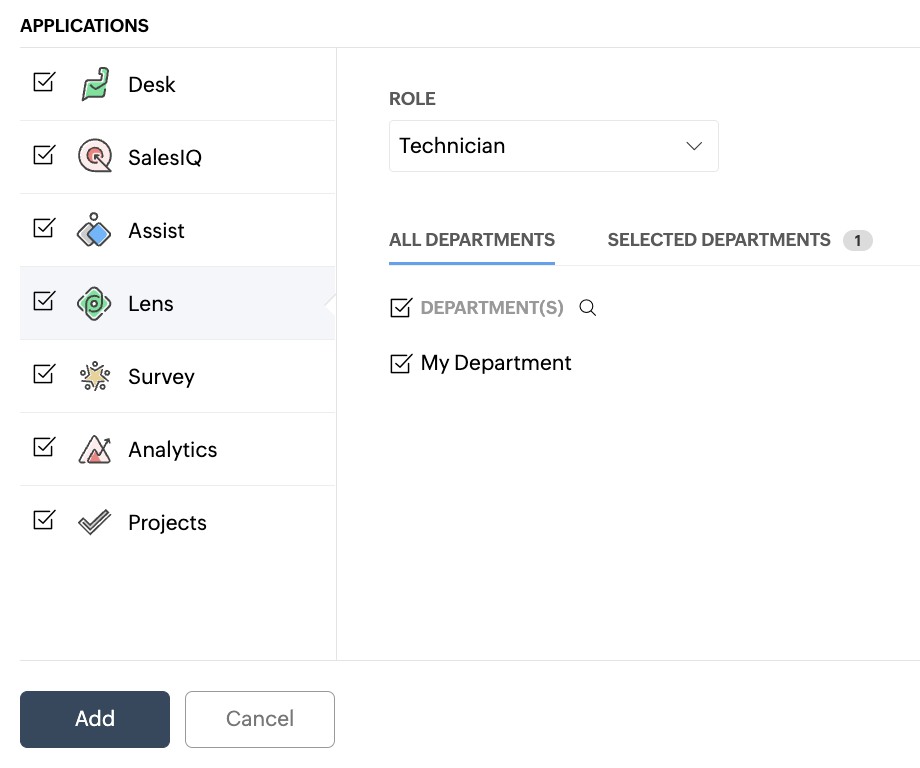Click the Lens application icon
This screenshot has width=920, height=768.
click(x=94, y=303)
